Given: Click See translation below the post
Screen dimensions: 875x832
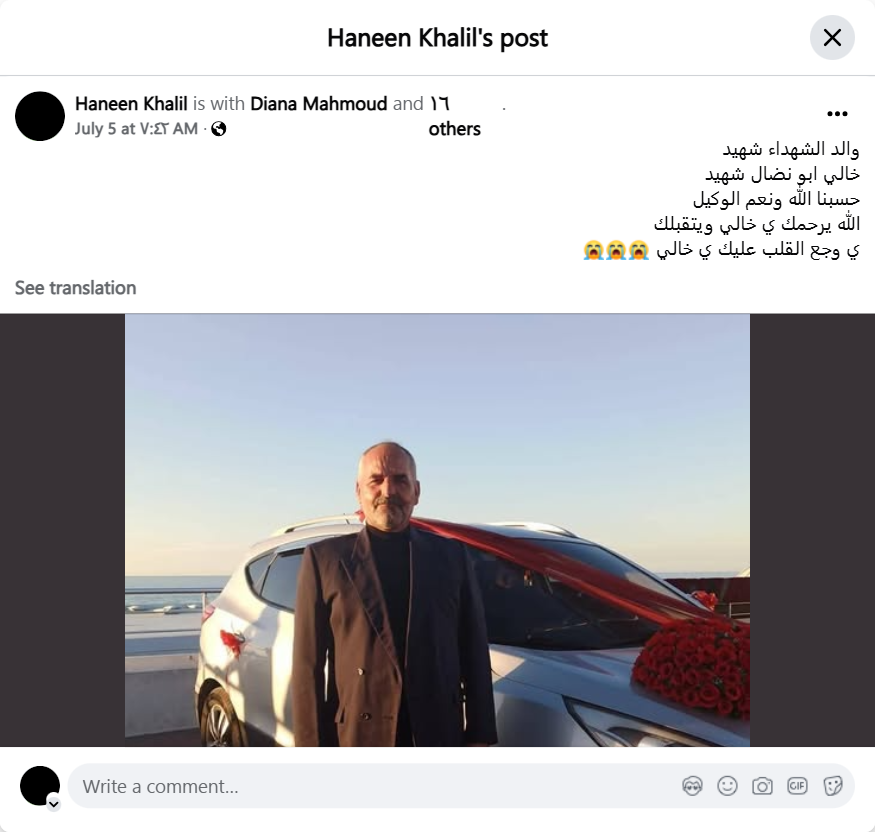Looking at the screenshot, I should tap(75, 288).
